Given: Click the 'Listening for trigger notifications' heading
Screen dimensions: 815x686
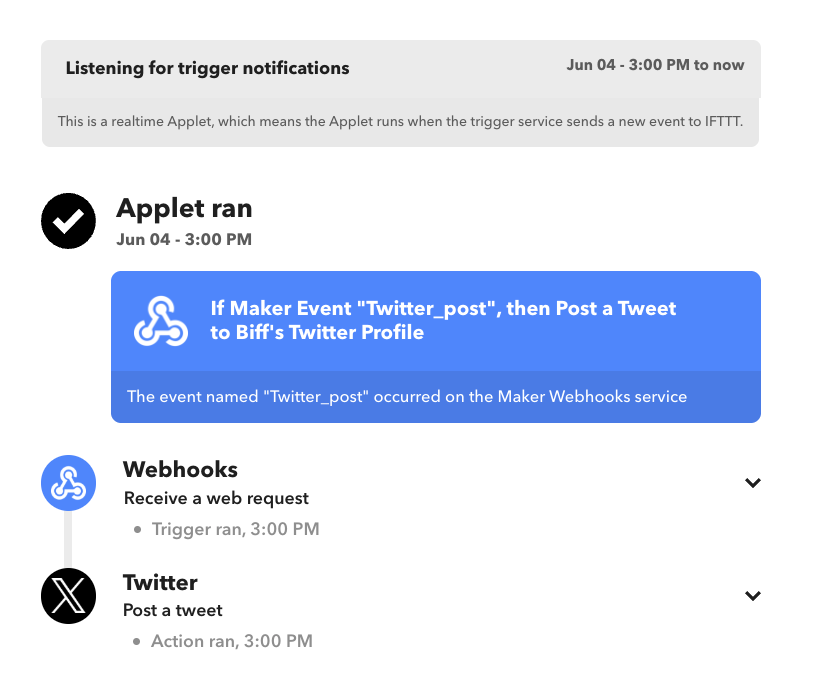Looking at the screenshot, I should coord(207,68).
